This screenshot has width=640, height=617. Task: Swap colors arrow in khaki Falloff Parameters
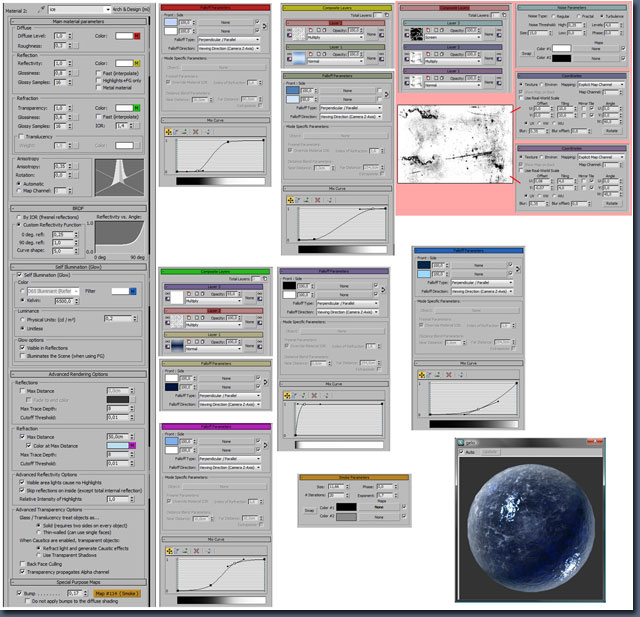(x=265, y=382)
